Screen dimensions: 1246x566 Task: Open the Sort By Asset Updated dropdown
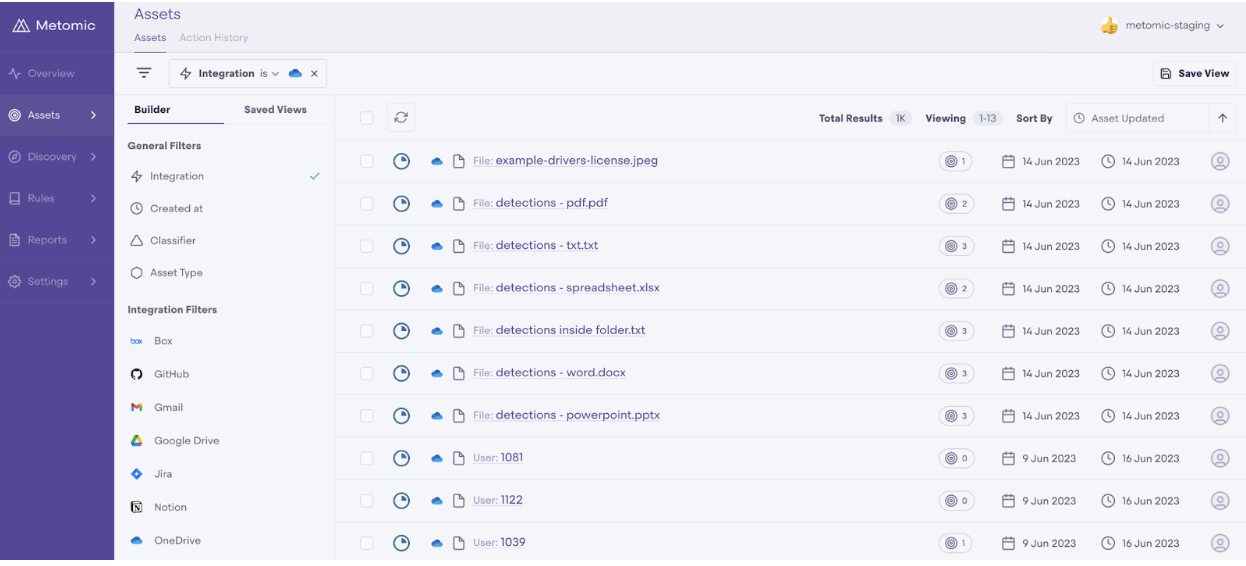point(1137,118)
